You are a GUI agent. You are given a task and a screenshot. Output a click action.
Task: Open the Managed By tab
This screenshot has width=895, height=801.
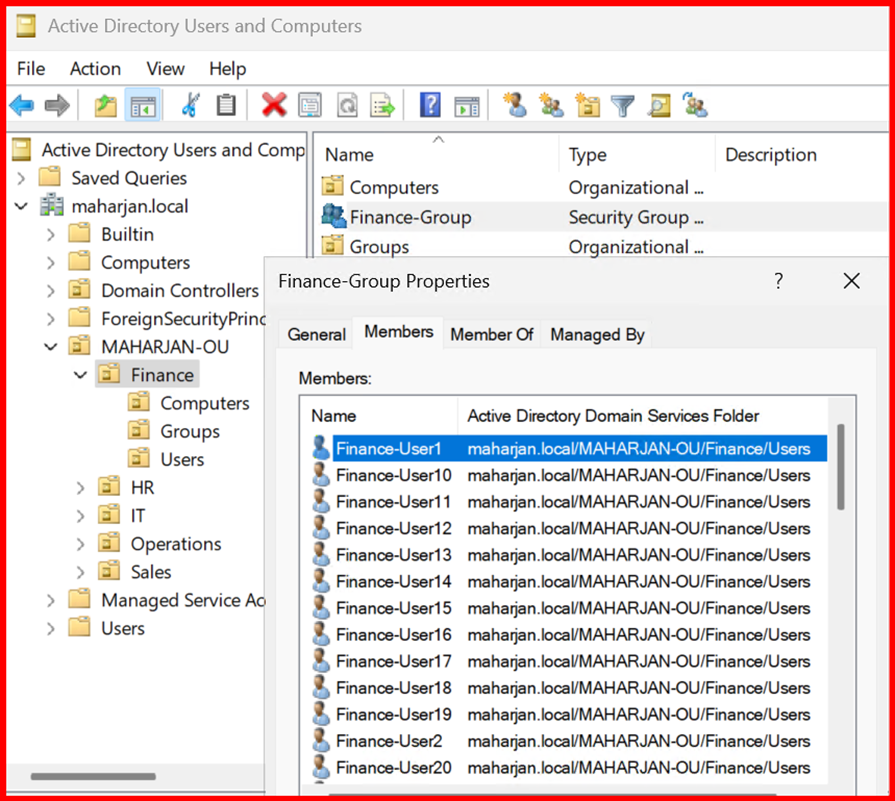(x=597, y=335)
